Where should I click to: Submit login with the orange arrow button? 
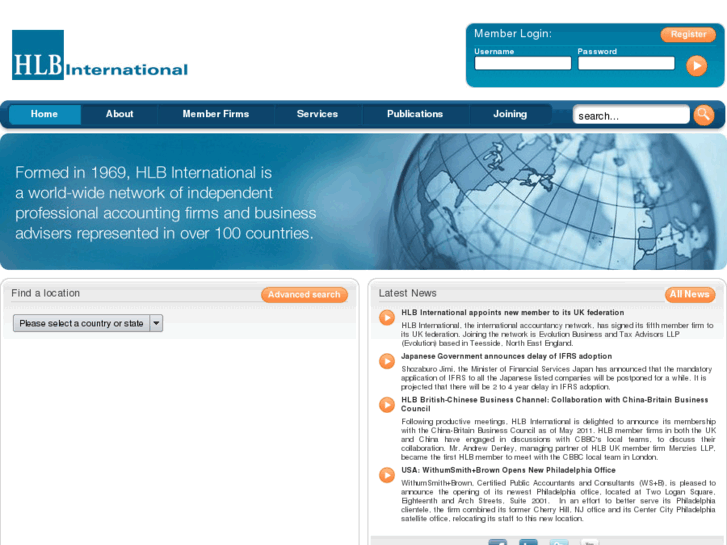pyautogui.click(x=696, y=65)
